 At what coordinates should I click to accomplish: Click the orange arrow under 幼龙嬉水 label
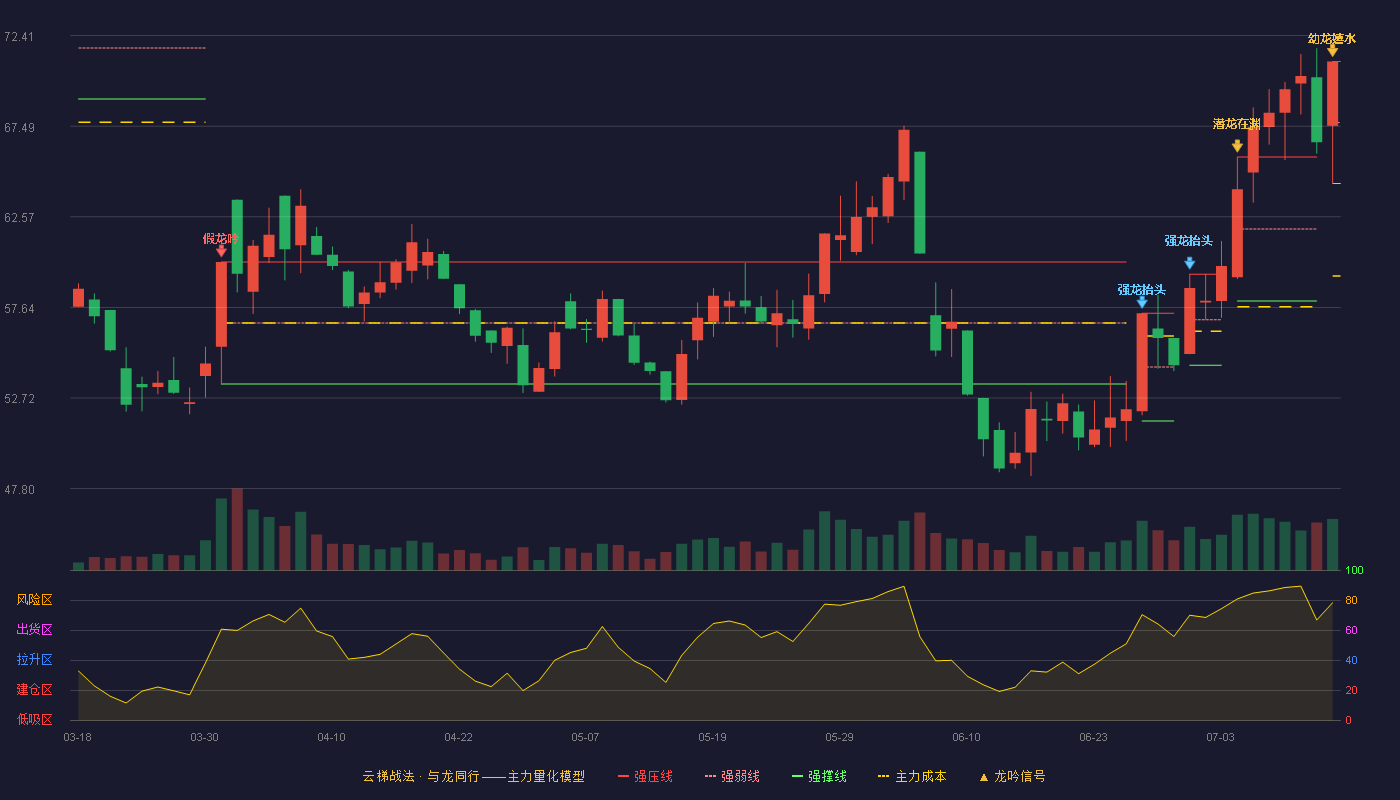pyautogui.click(x=1332, y=50)
